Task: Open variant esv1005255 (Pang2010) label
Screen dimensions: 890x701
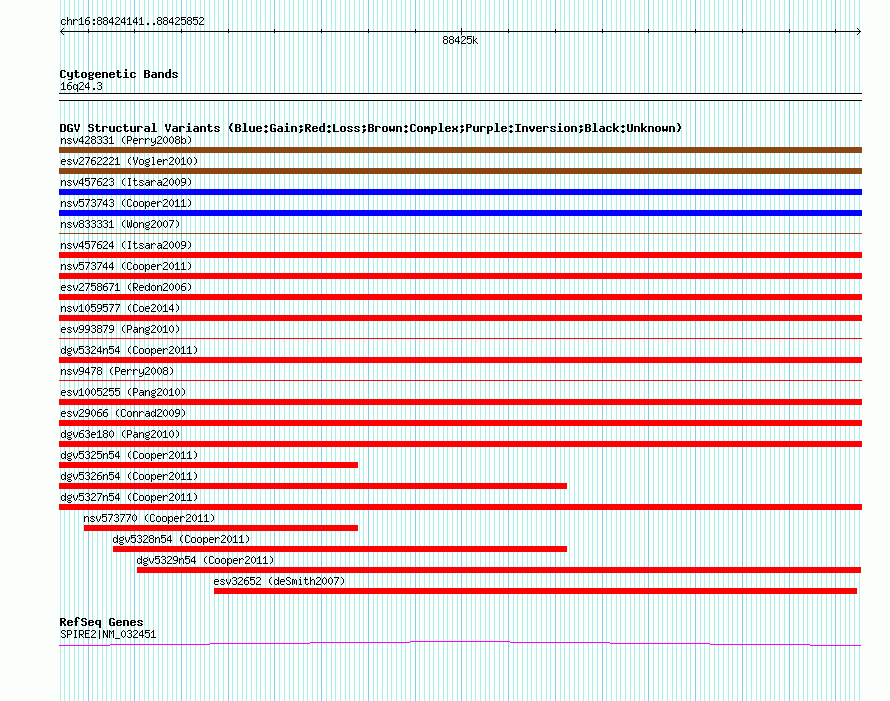Action: click(x=123, y=392)
